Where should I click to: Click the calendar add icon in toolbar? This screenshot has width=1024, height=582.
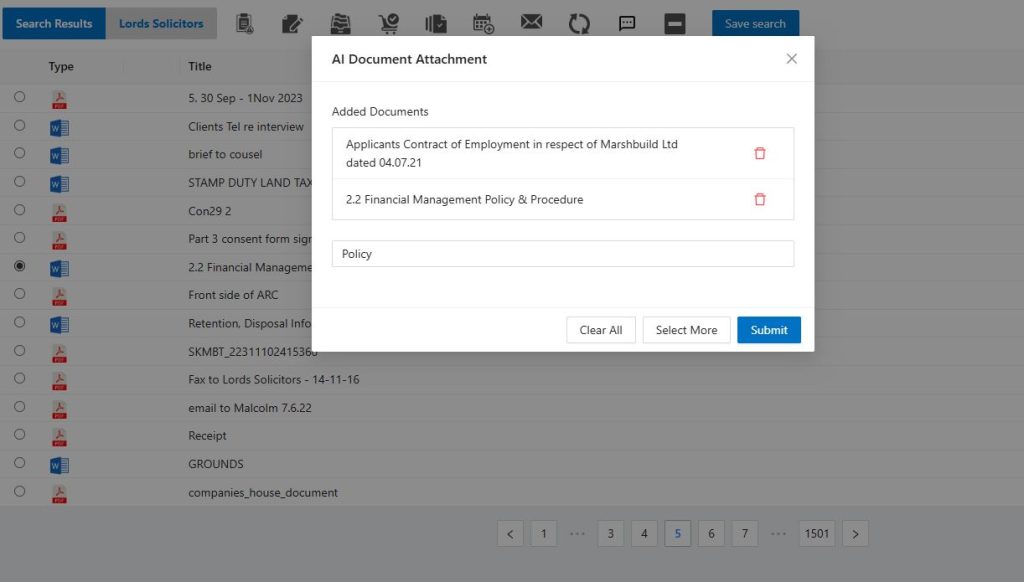(x=483, y=23)
